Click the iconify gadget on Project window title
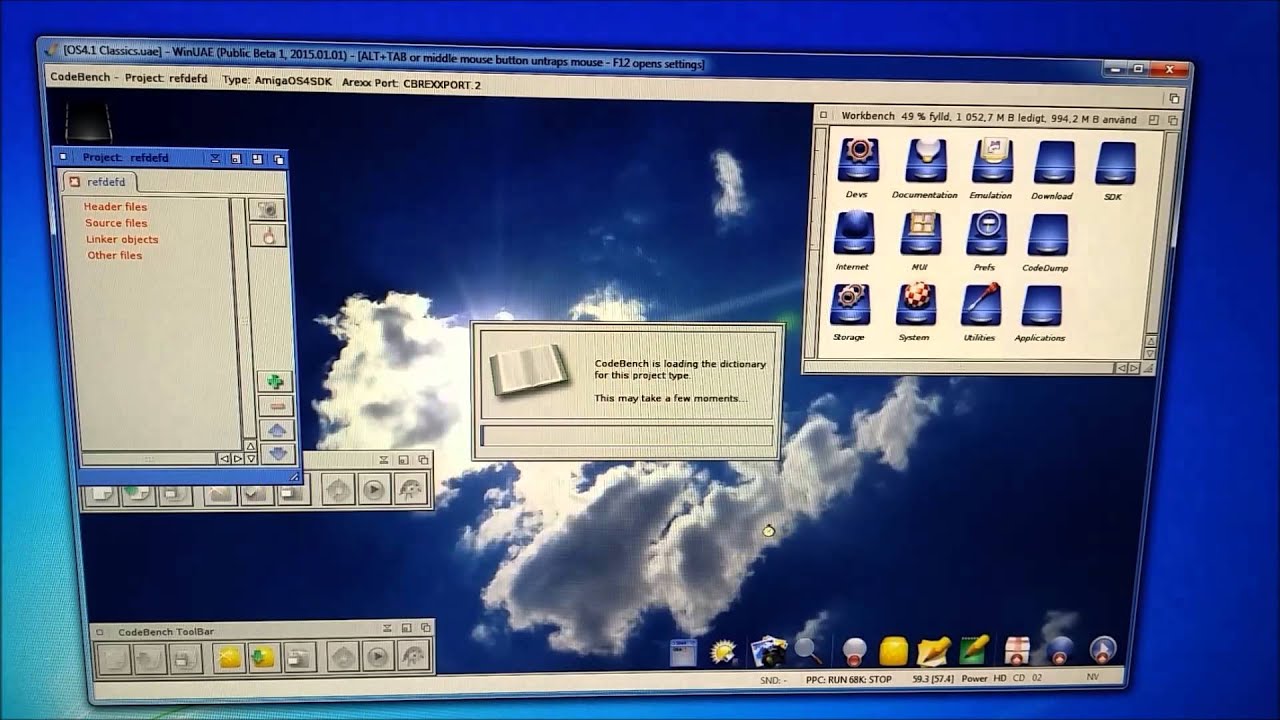1280x720 pixels. click(x=214, y=158)
